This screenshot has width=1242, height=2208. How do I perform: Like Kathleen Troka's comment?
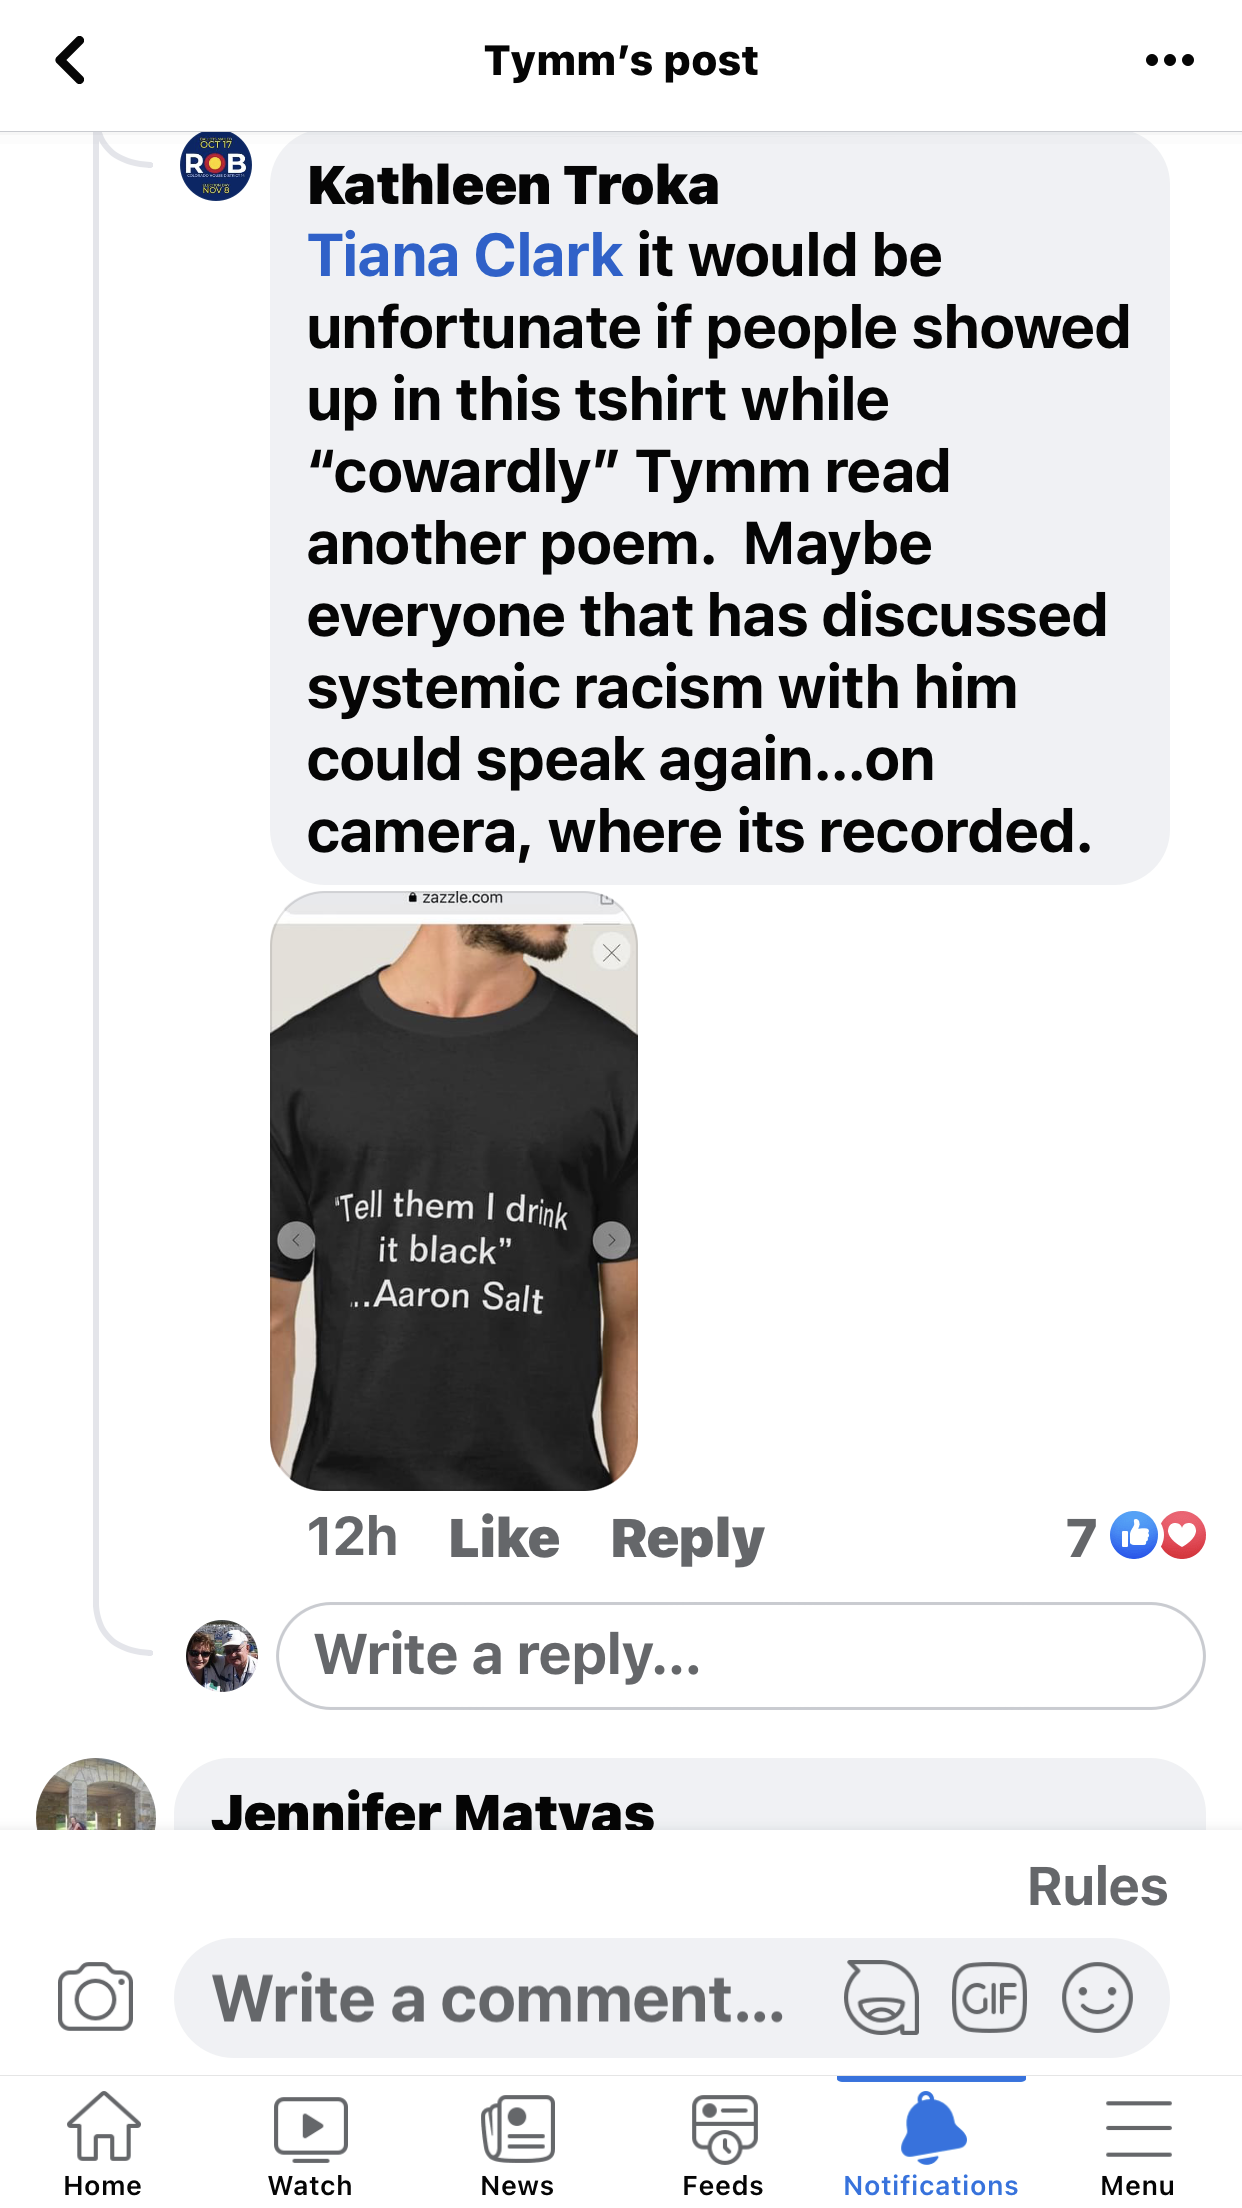[504, 1538]
